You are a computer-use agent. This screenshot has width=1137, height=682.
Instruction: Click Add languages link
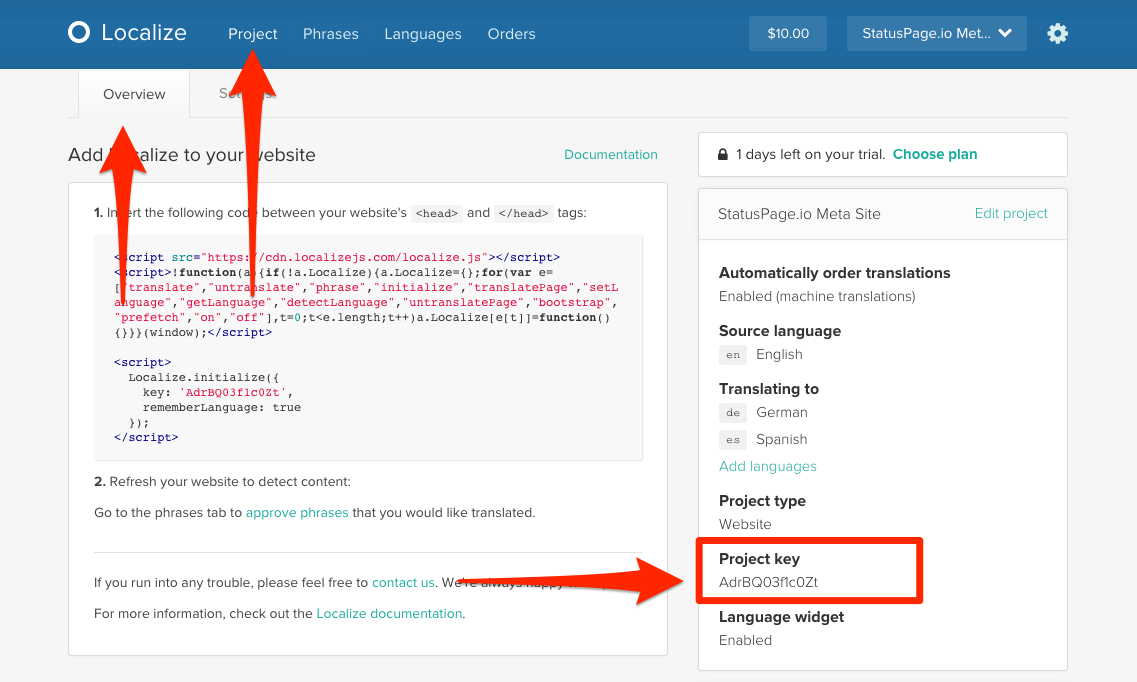pyautogui.click(x=767, y=466)
